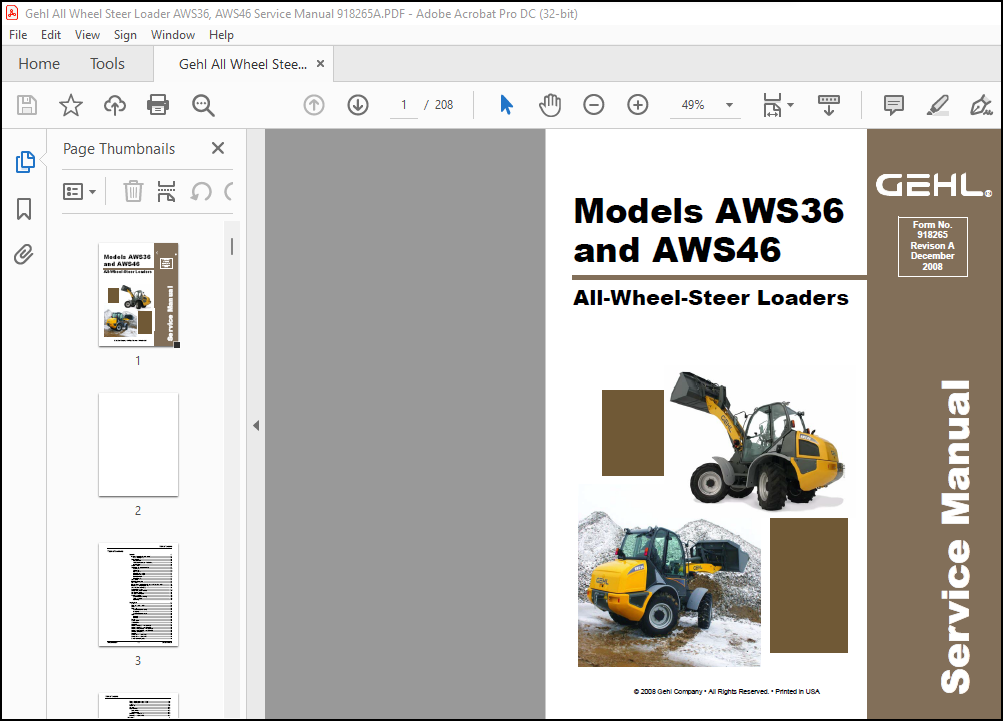The image size is (1003, 721).
Task: Open the Sign menu
Action: tap(125, 35)
